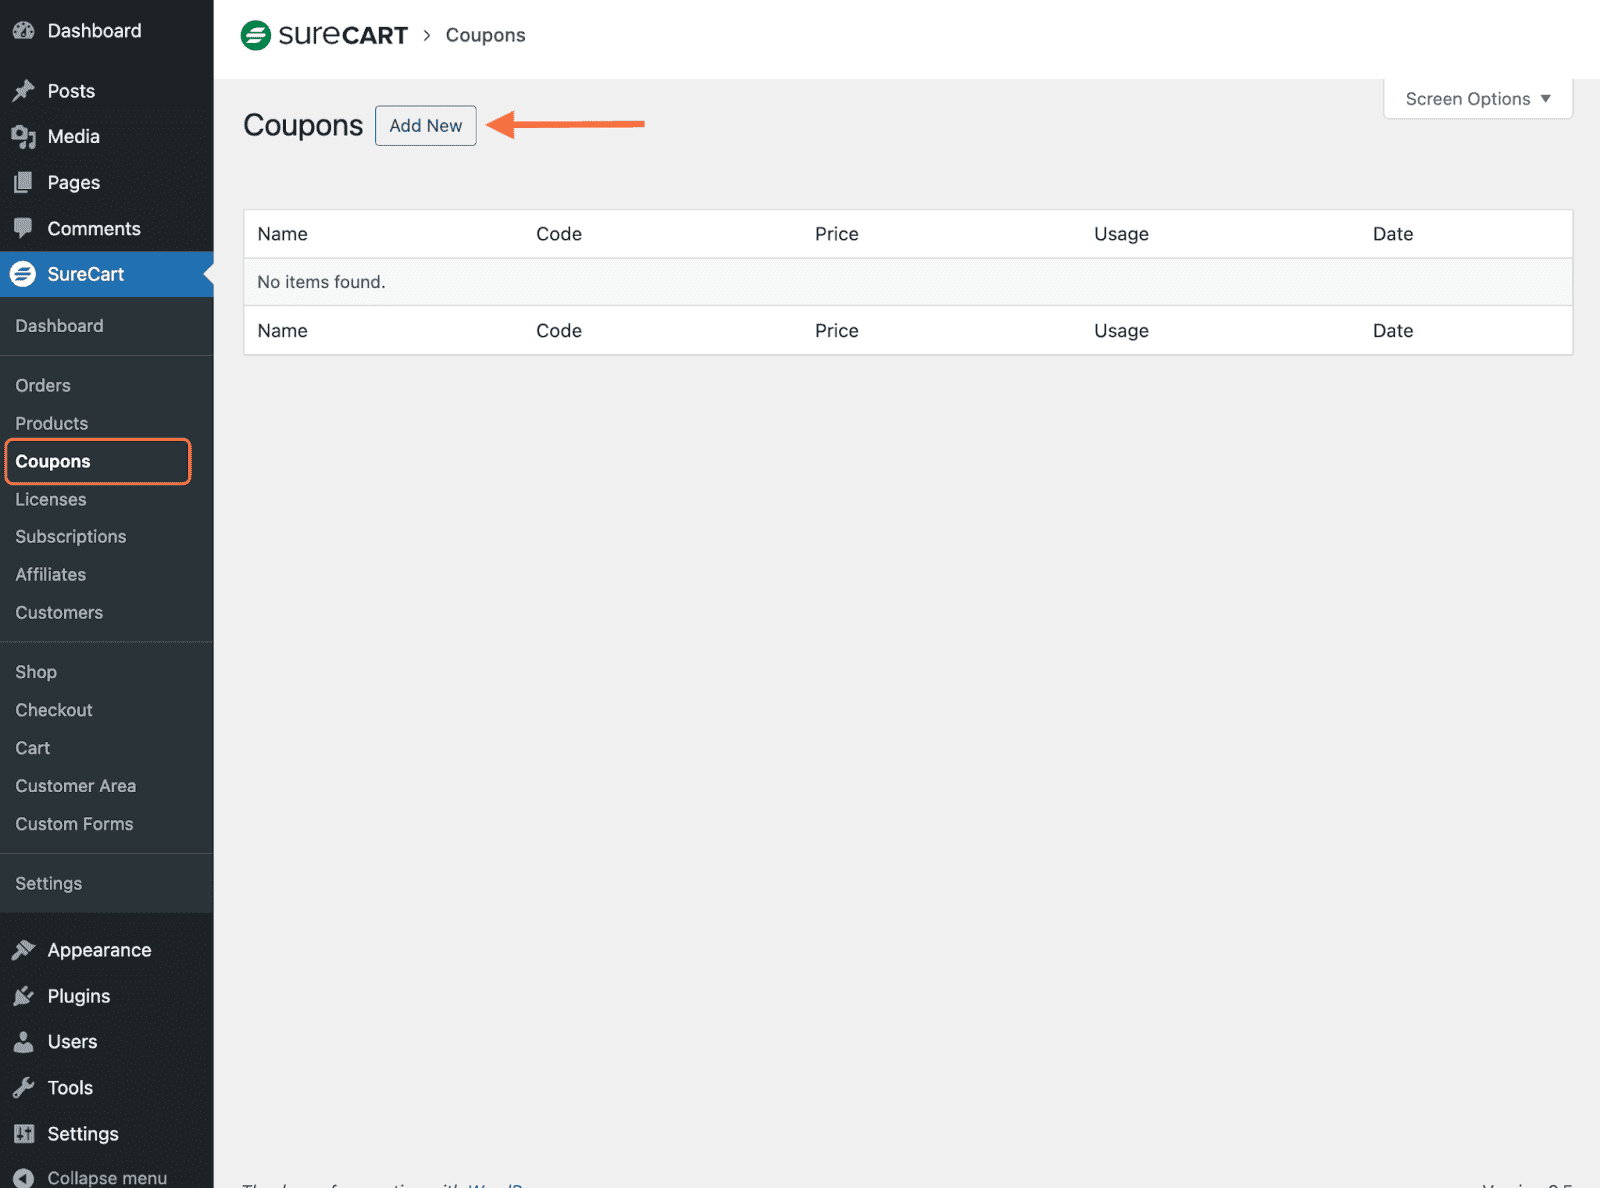
Task: Click the Media library icon
Action: [23, 137]
